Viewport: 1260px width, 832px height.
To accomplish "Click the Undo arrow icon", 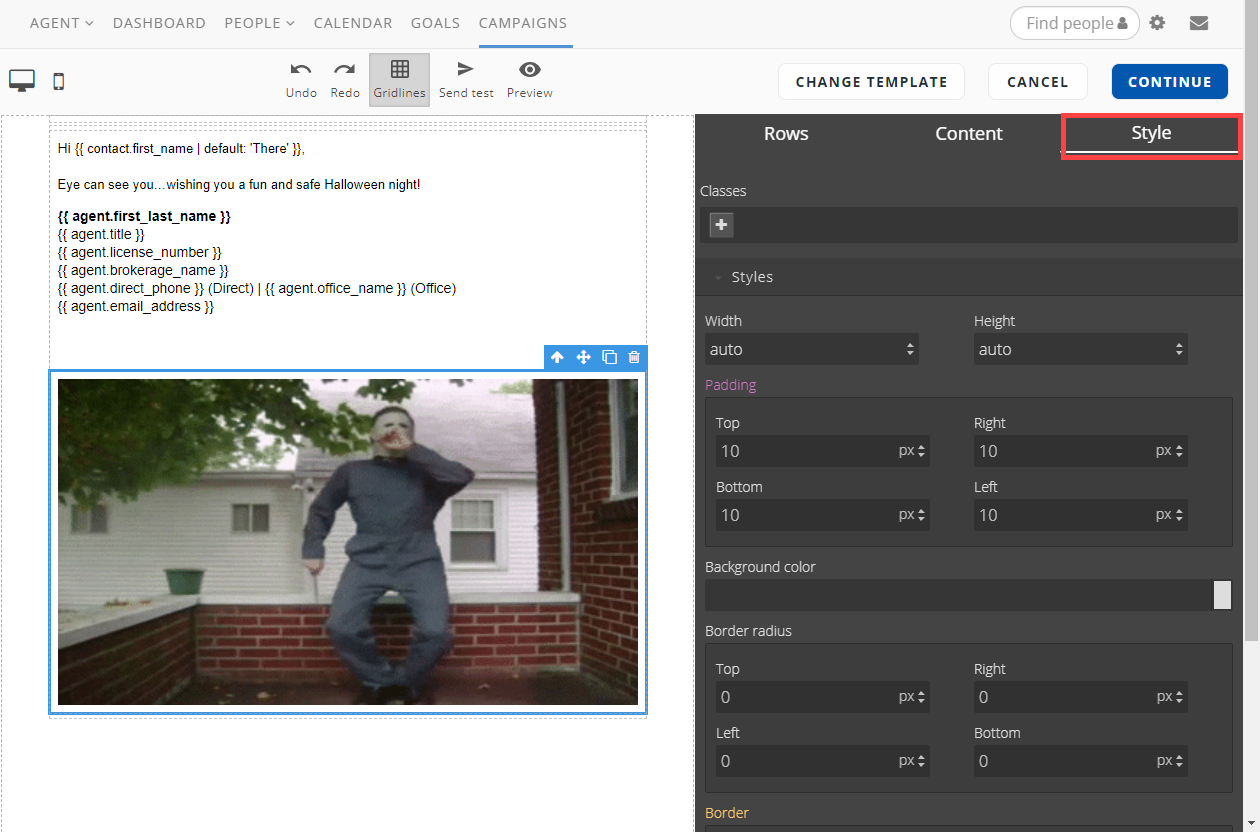I will point(301,70).
